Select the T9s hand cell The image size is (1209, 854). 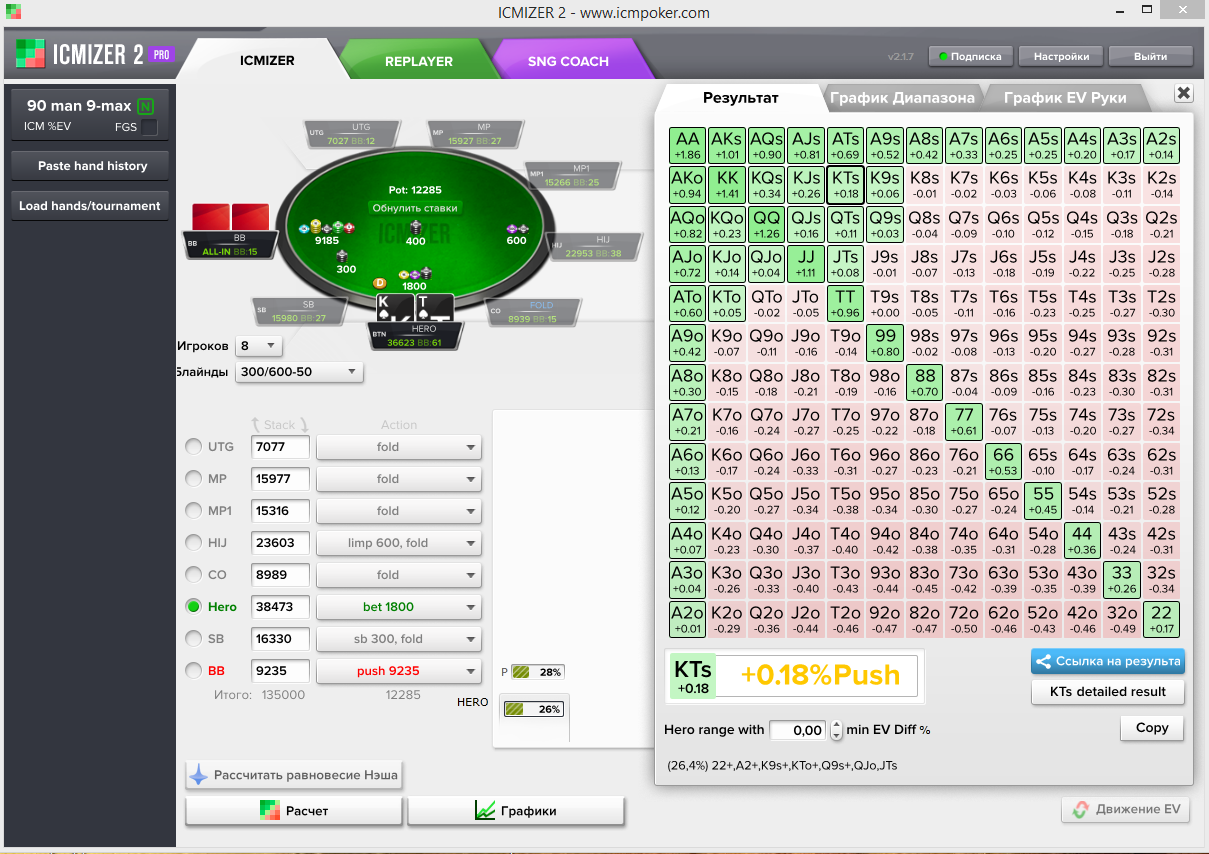[x=885, y=303]
